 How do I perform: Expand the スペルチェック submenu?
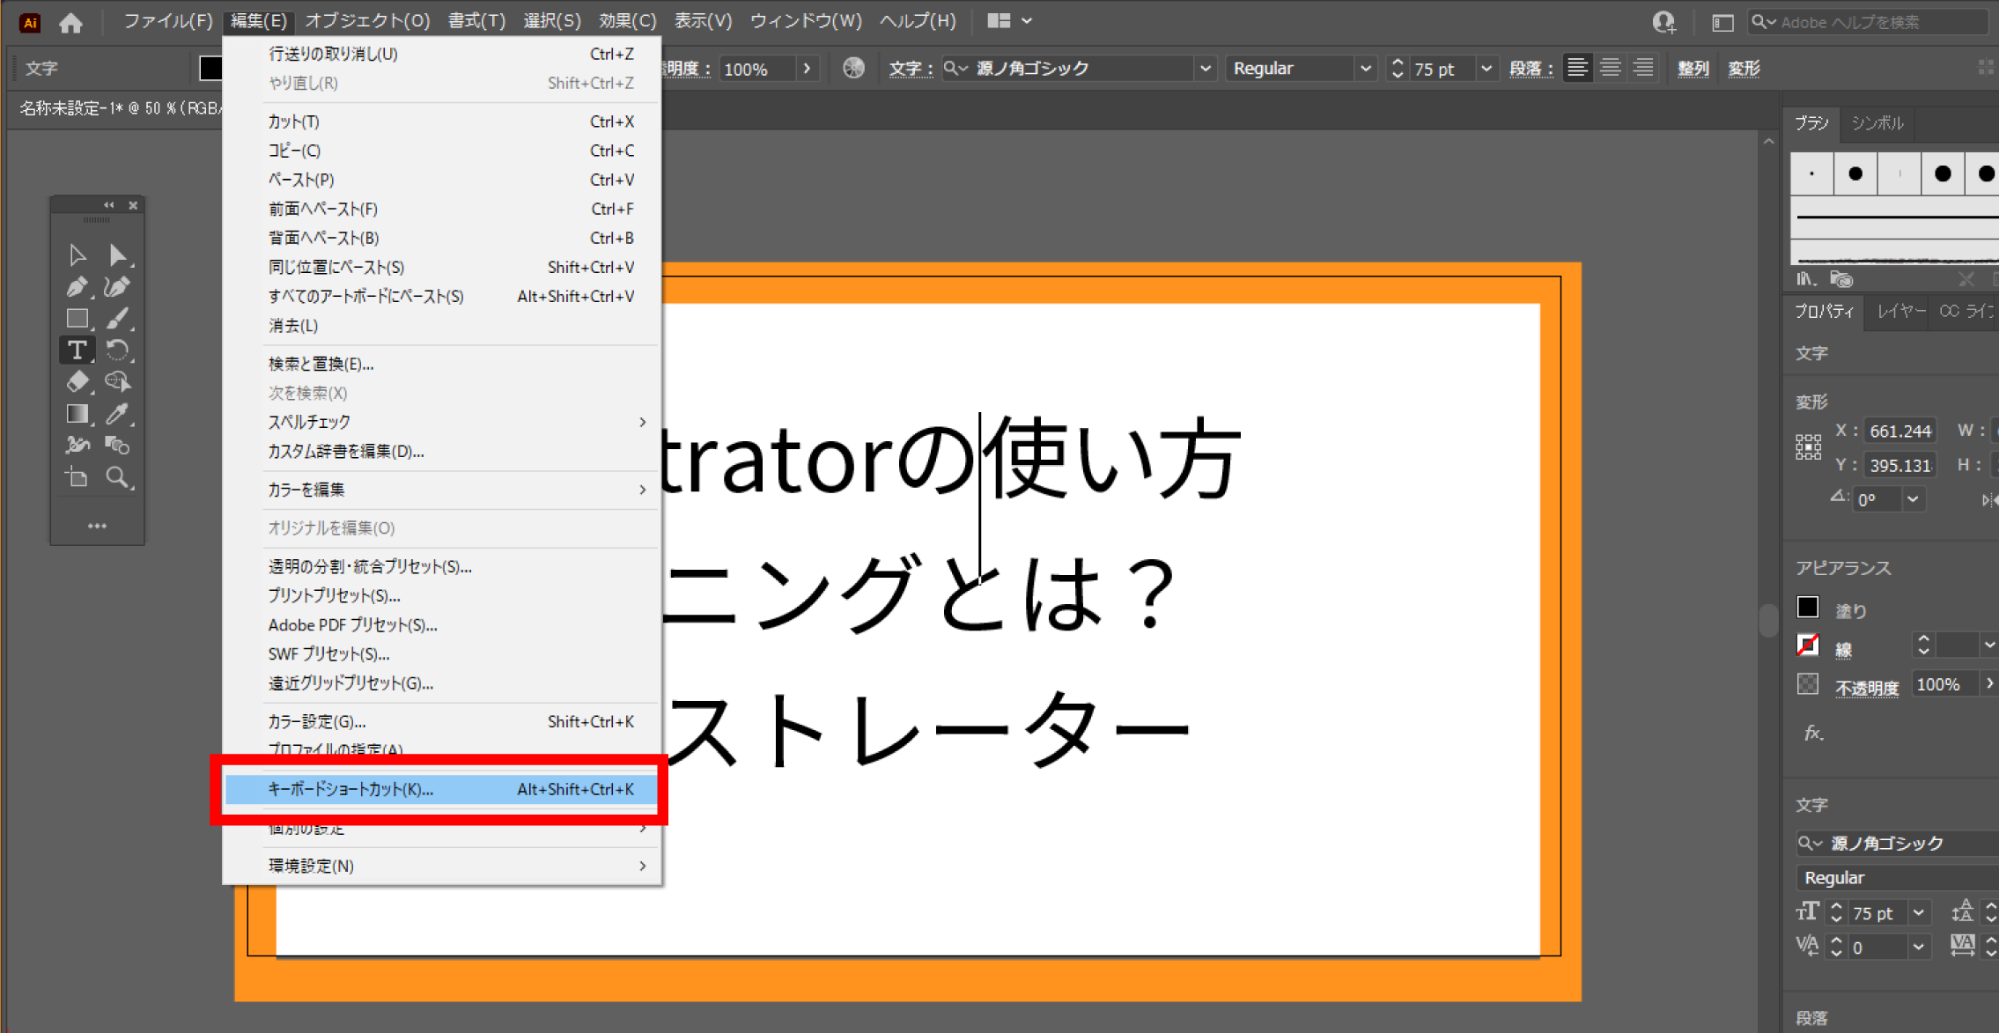click(x=643, y=422)
